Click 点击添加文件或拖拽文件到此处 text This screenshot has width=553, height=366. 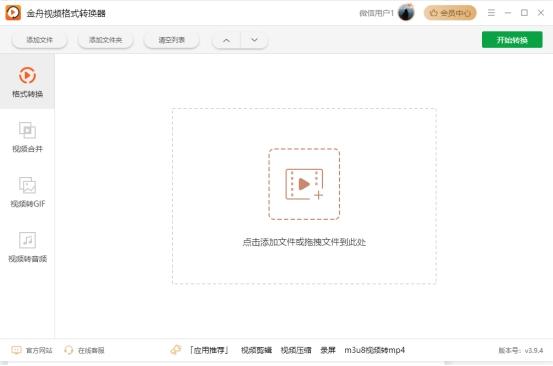304,242
